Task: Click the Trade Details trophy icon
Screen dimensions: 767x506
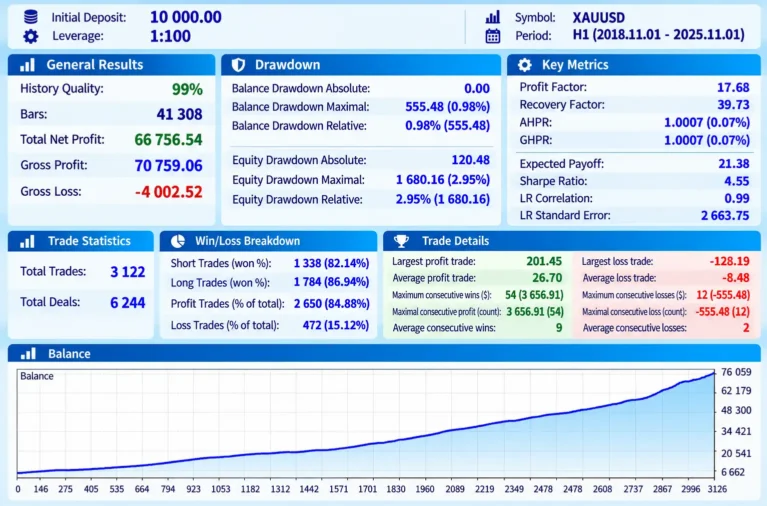Action: coord(401,241)
